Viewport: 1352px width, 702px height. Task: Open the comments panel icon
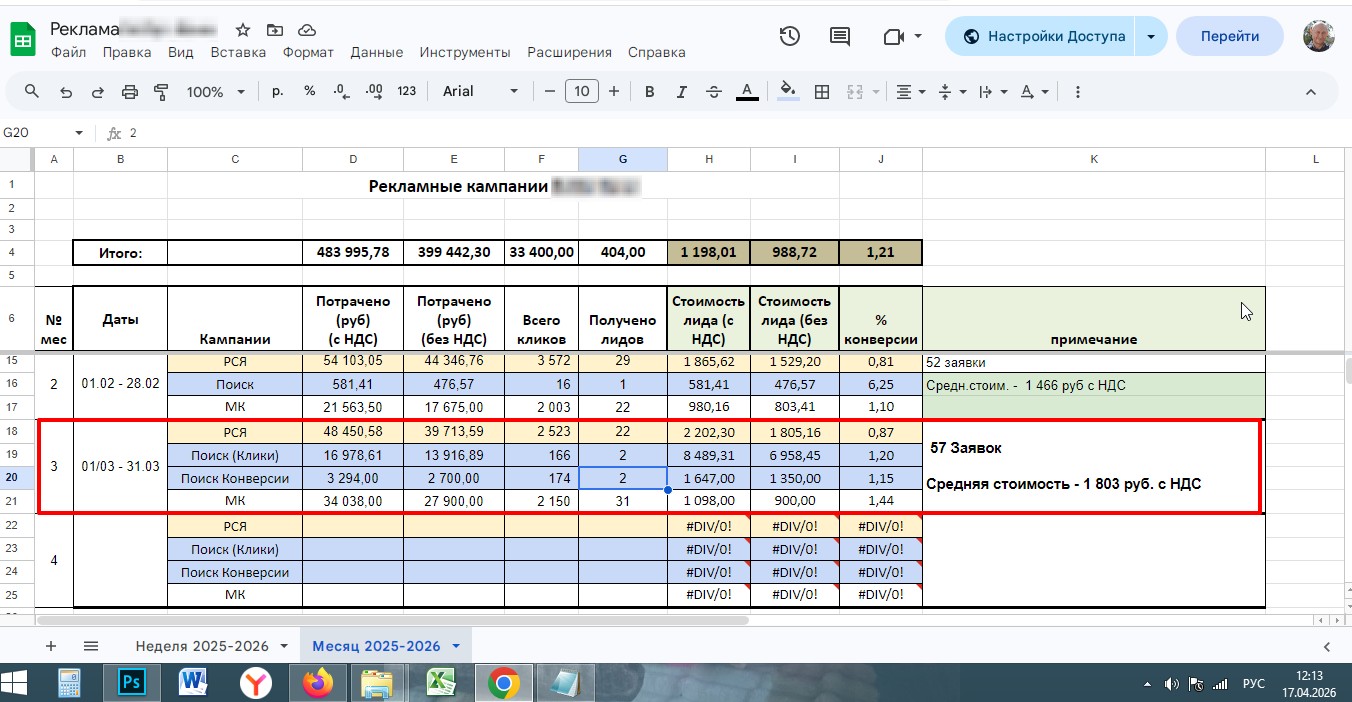(x=840, y=37)
